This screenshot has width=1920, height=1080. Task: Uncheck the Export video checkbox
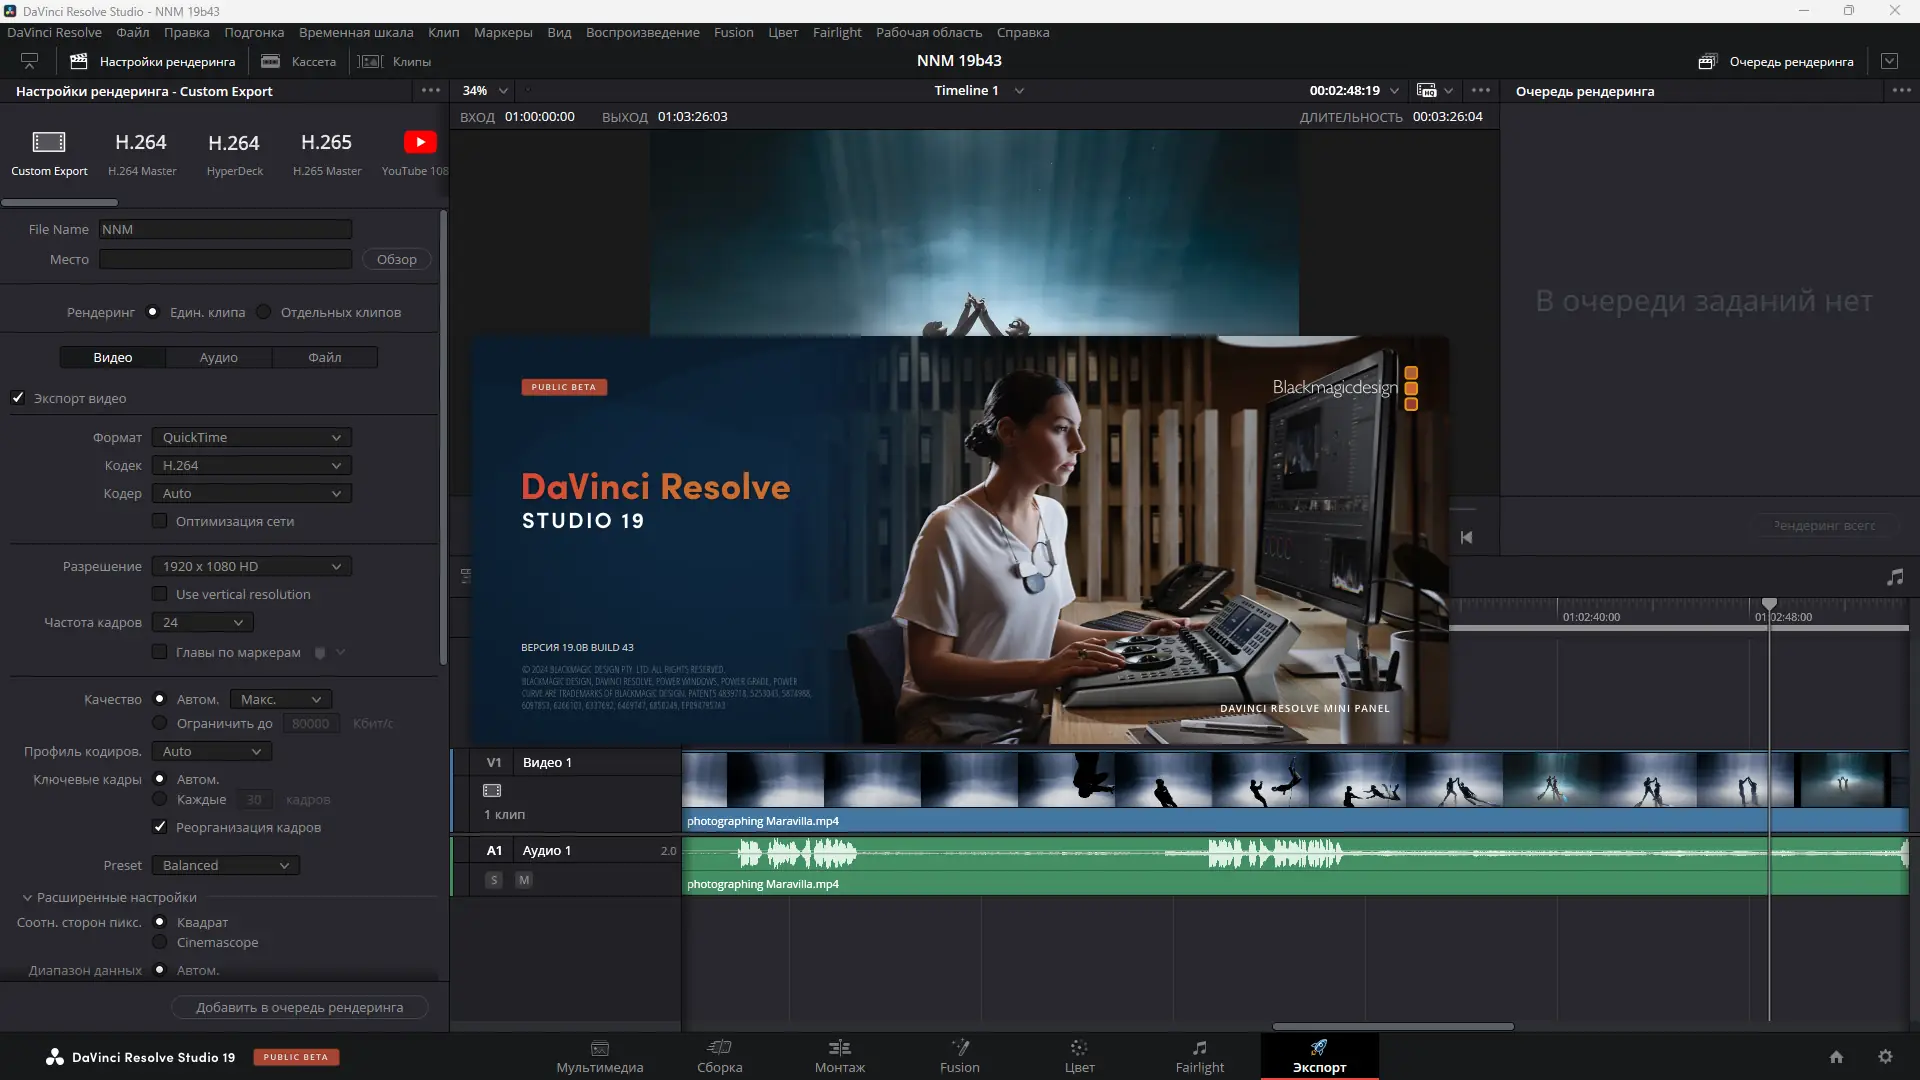(18, 398)
